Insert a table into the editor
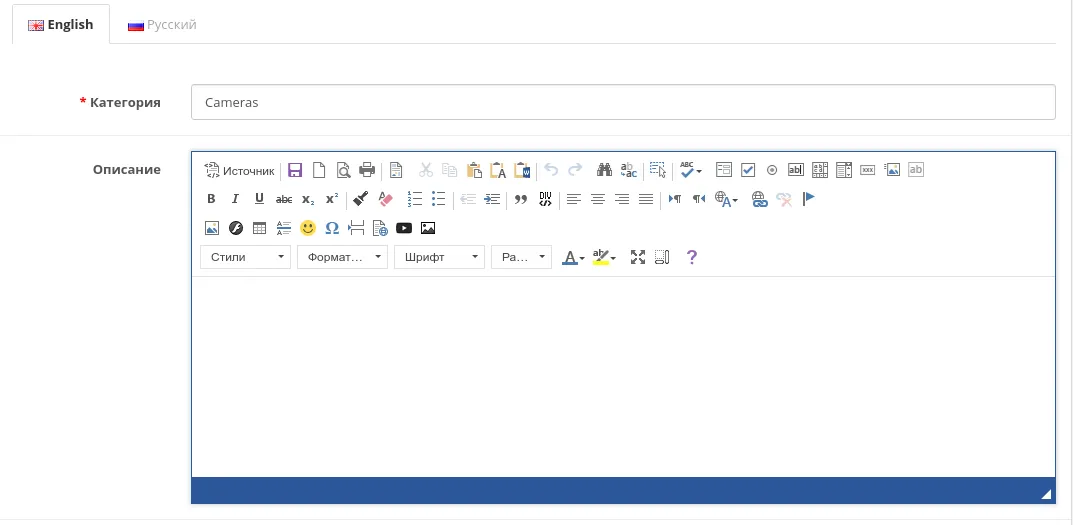1073x525 pixels. coord(260,228)
